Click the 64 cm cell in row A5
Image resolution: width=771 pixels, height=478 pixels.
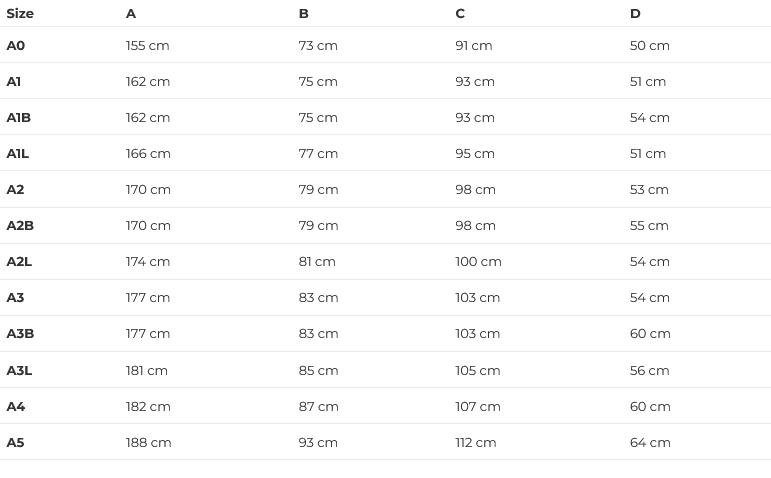tap(650, 442)
